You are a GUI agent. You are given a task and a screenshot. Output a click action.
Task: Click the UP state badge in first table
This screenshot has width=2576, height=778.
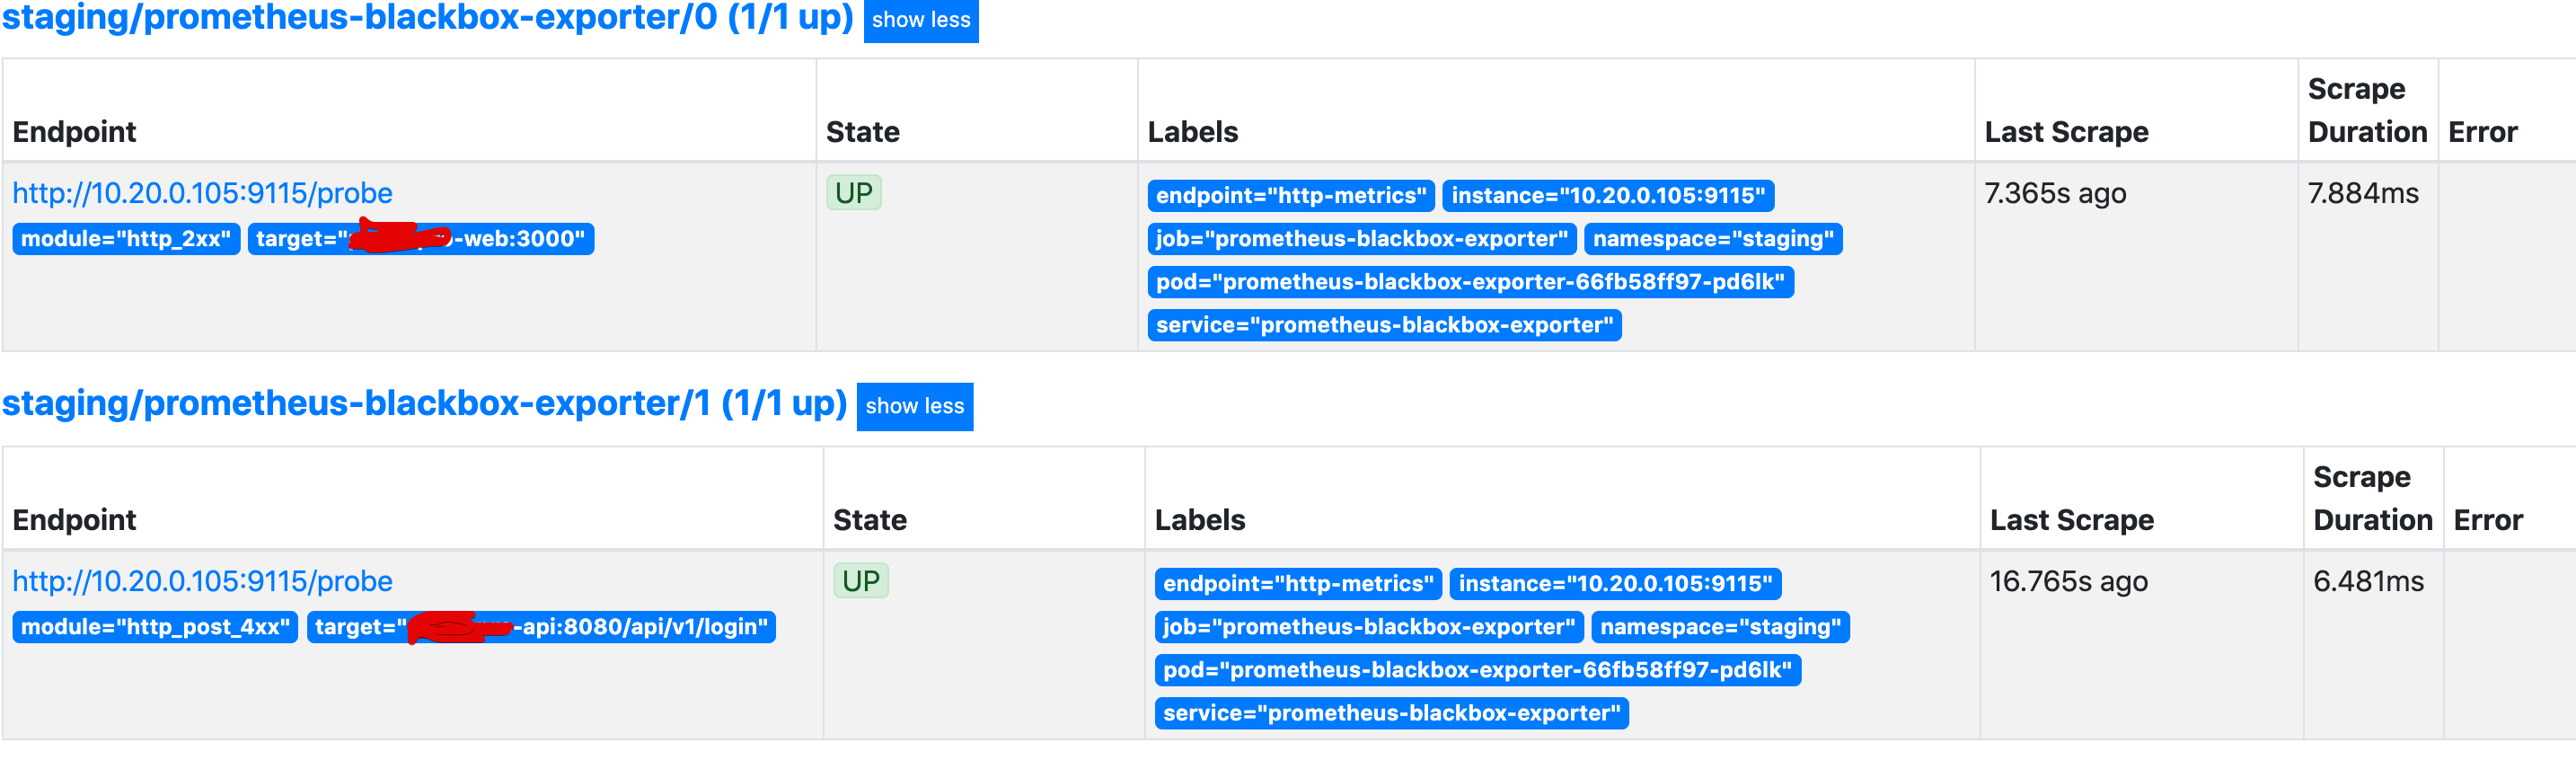853,193
